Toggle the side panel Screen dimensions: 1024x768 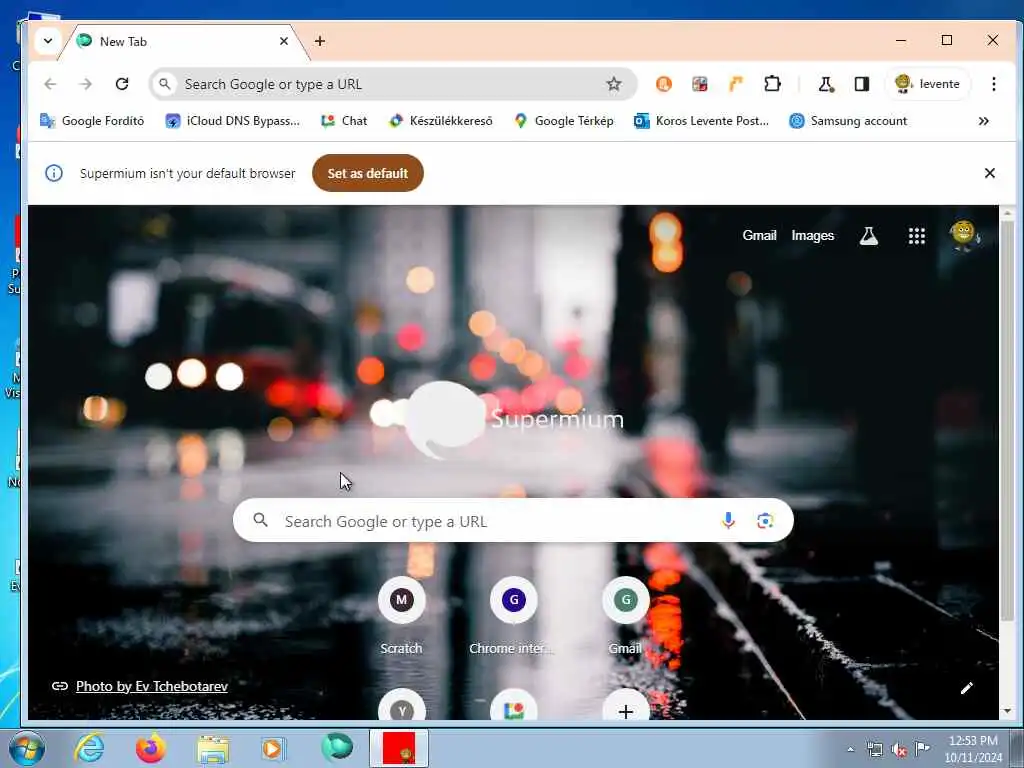(x=862, y=84)
